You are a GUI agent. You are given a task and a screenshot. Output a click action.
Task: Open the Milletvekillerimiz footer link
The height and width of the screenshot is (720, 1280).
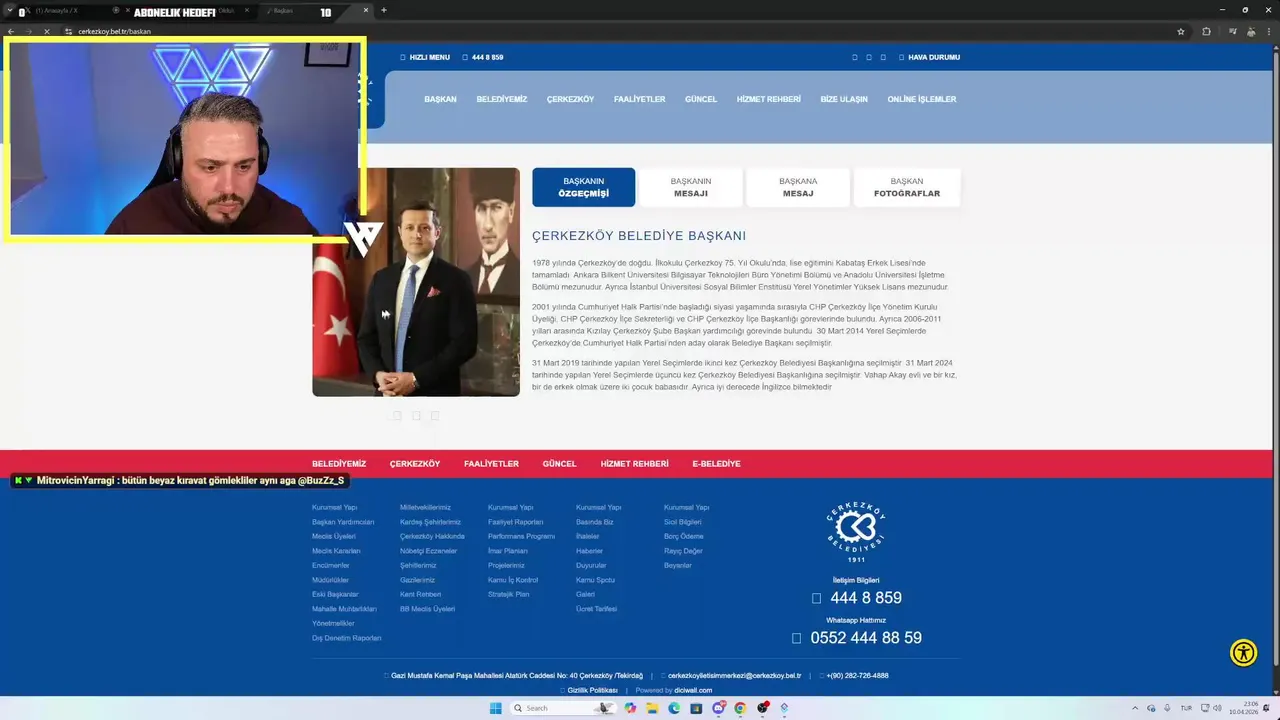(x=425, y=507)
